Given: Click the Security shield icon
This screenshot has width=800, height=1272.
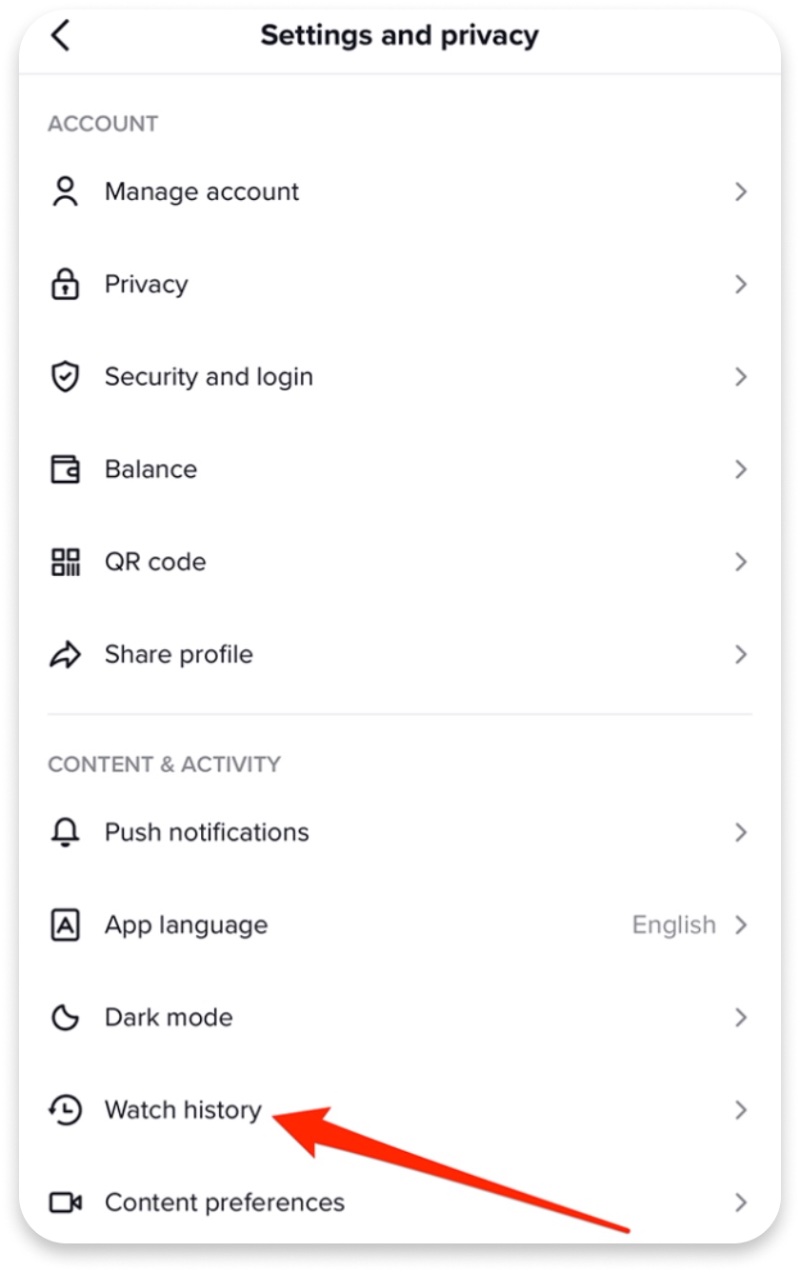Looking at the screenshot, I should pos(65,377).
